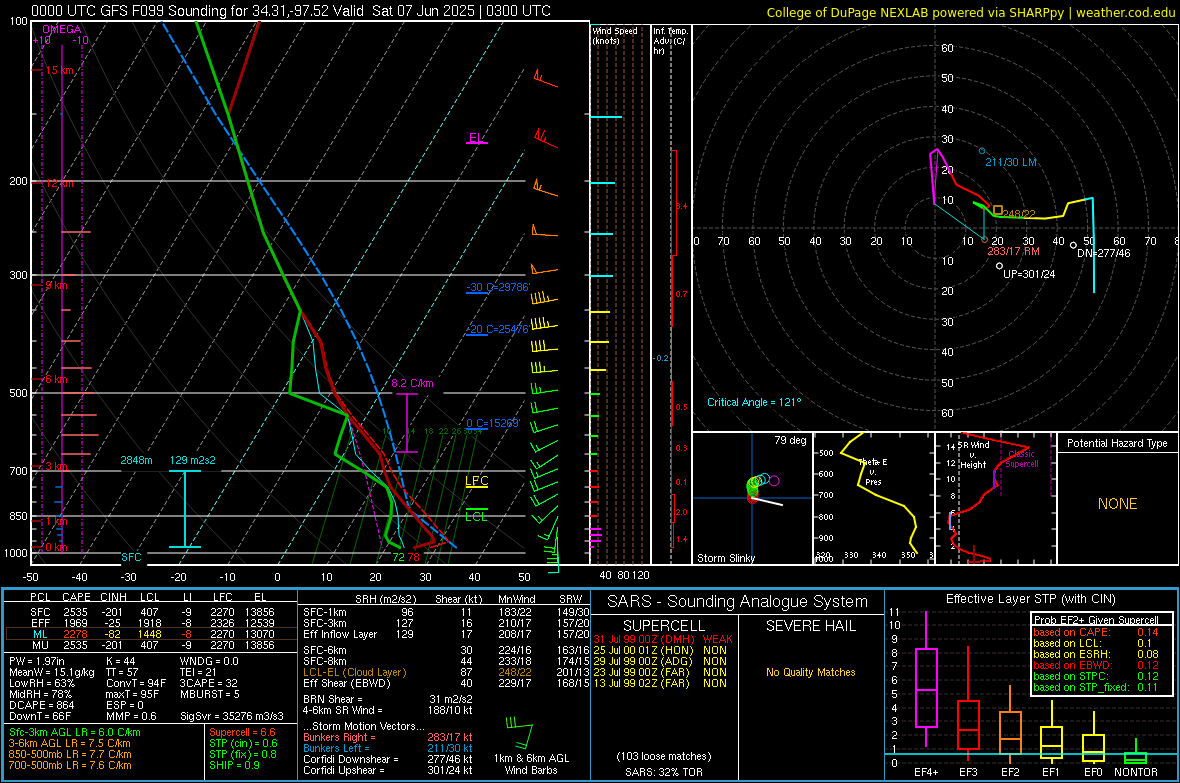
Task: Click the based on CAPE: 0.14 legend row
Action: click(x=1096, y=632)
